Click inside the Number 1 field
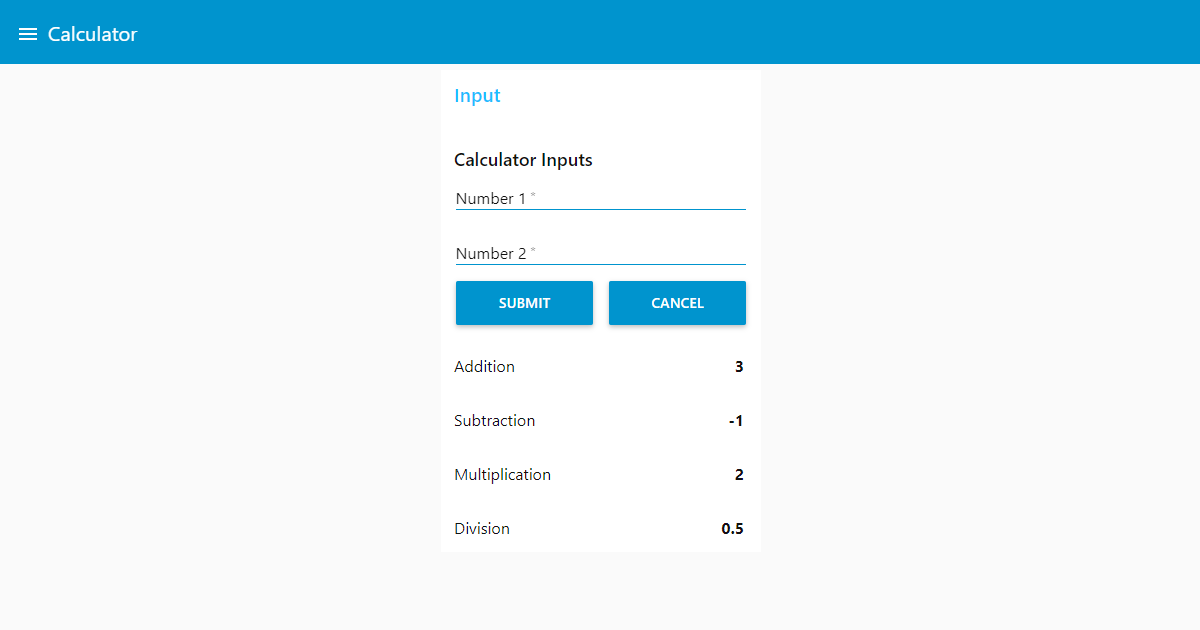1200x630 pixels. click(x=600, y=198)
